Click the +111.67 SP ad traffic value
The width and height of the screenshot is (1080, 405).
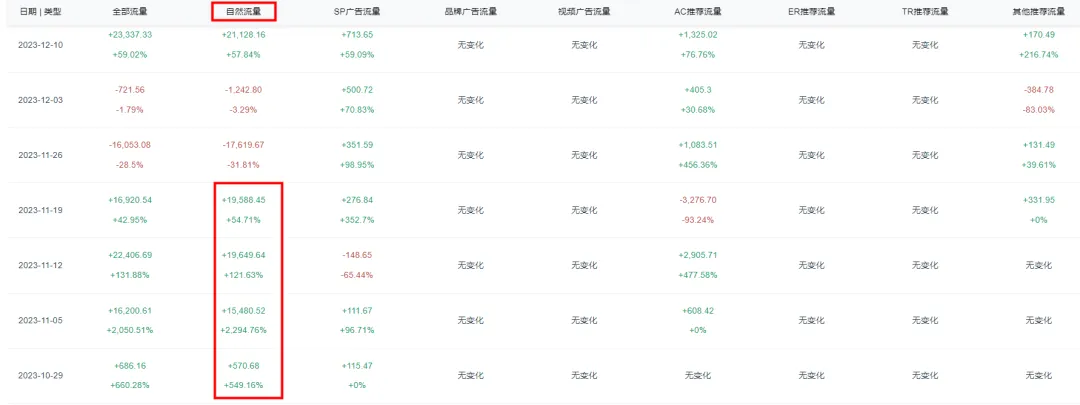tap(357, 311)
